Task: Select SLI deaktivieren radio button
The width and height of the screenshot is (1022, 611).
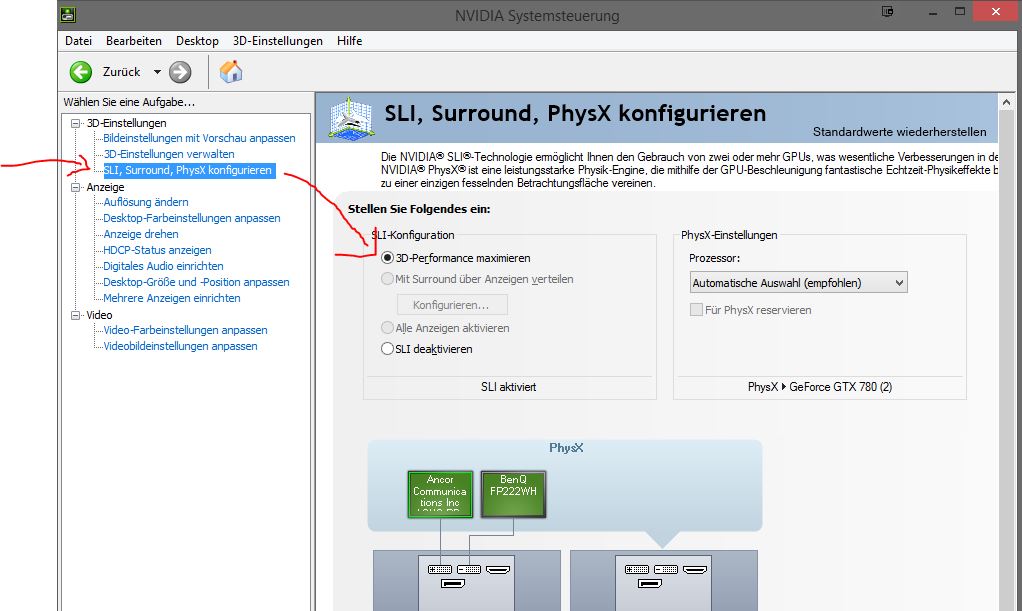Action: (x=387, y=349)
